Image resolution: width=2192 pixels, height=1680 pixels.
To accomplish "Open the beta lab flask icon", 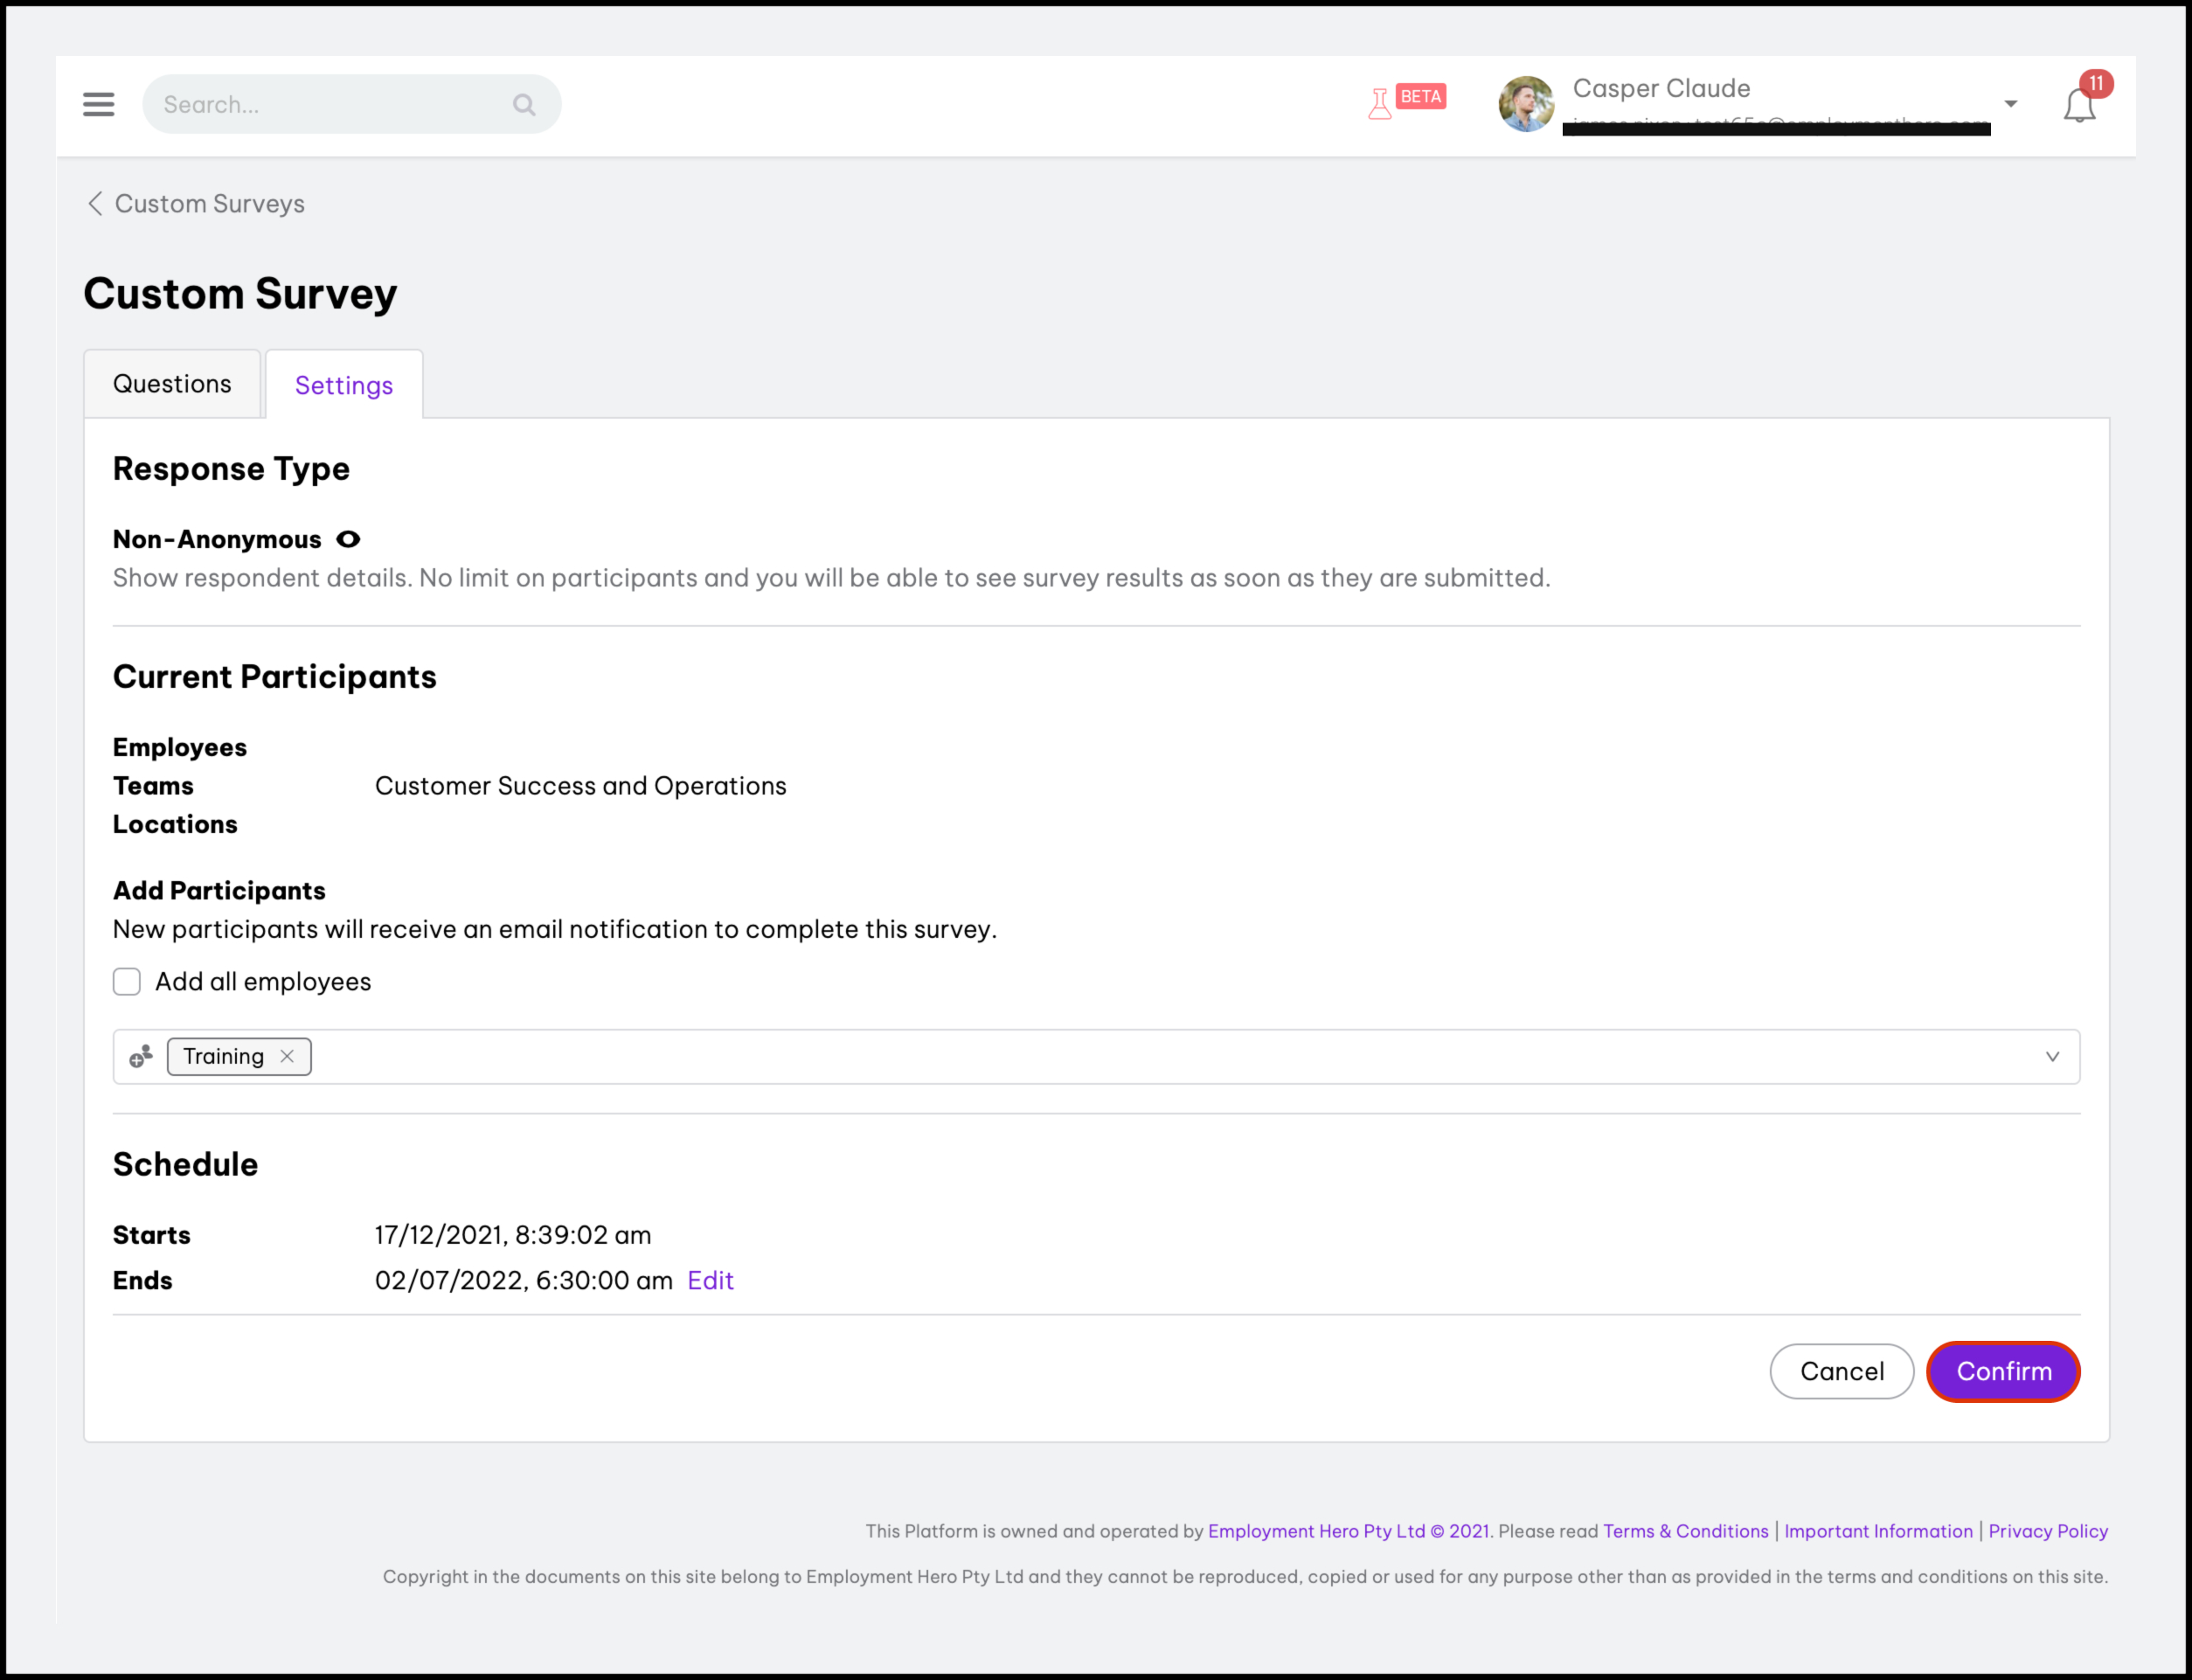I will [x=1380, y=103].
